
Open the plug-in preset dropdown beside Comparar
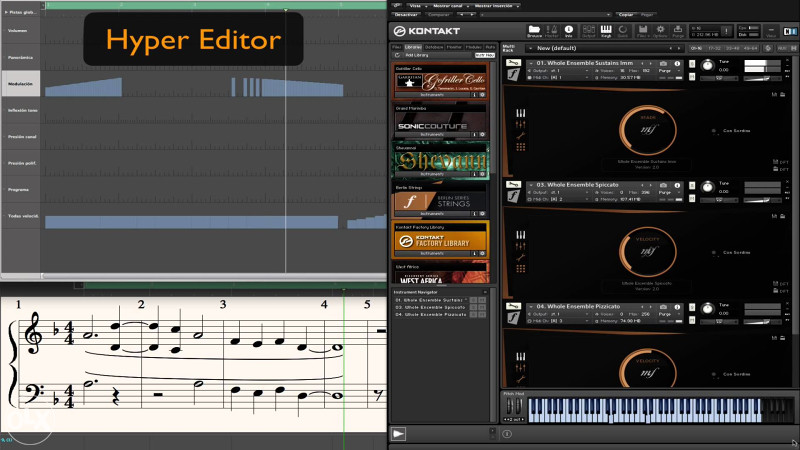pos(545,15)
